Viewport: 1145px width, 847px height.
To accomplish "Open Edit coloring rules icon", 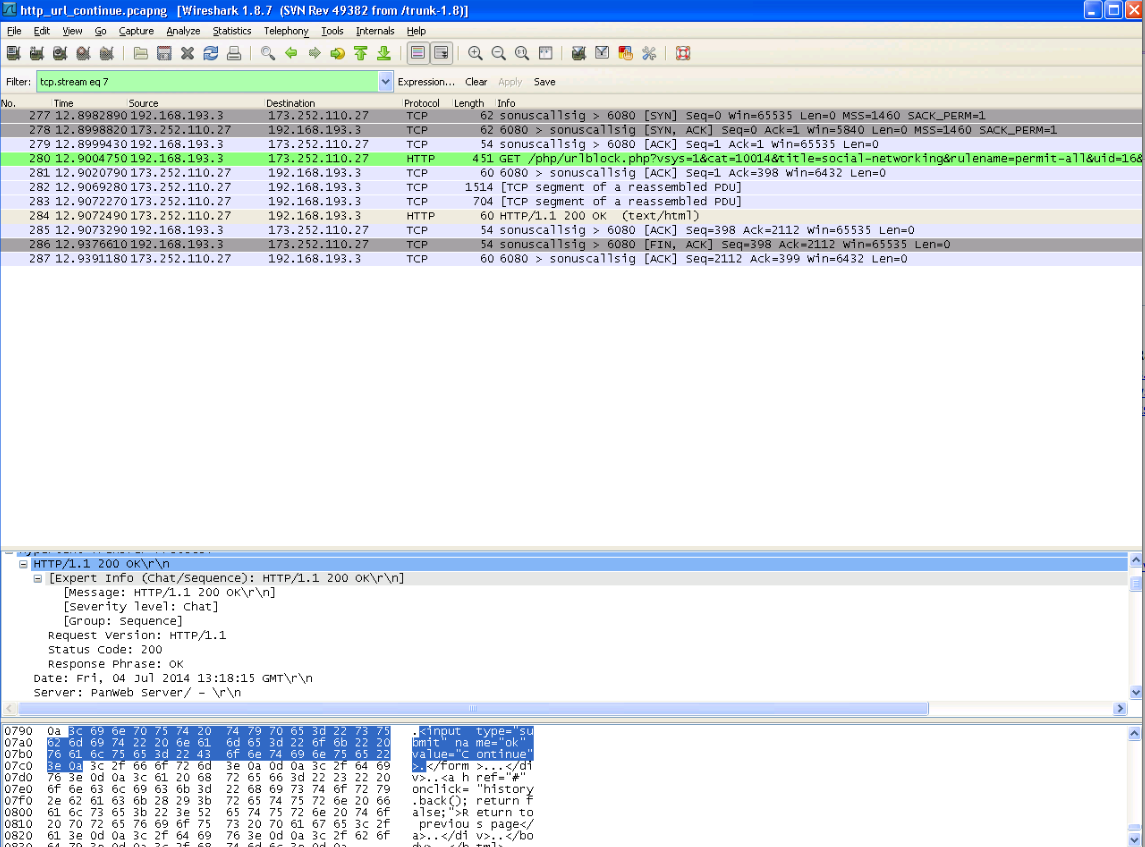I will click(626, 54).
